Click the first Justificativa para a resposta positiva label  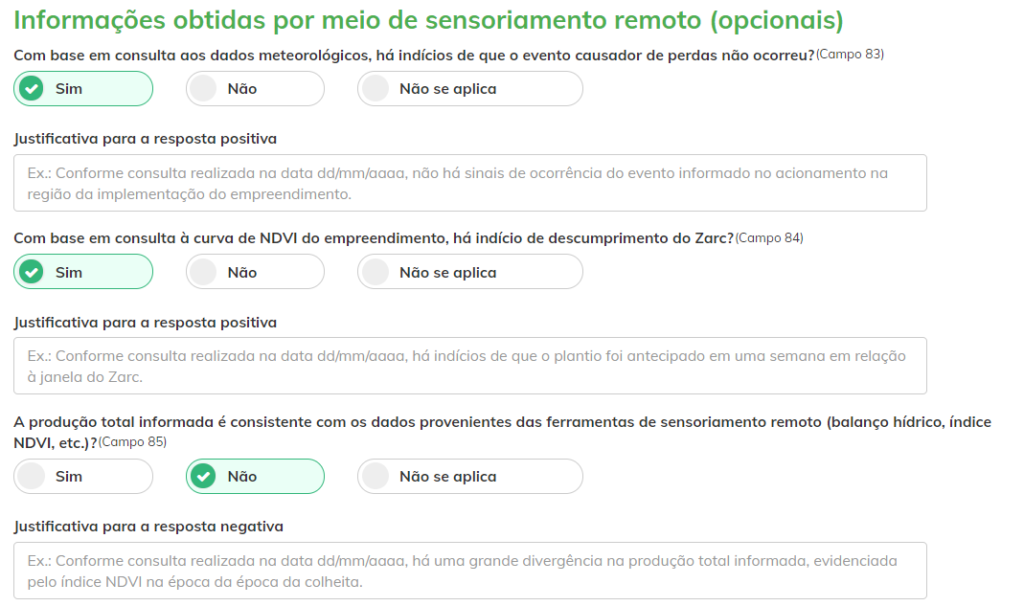tap(145, 138)
